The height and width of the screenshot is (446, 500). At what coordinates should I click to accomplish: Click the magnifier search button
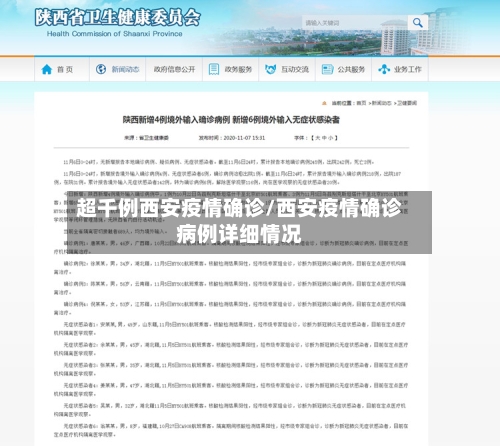417,23
